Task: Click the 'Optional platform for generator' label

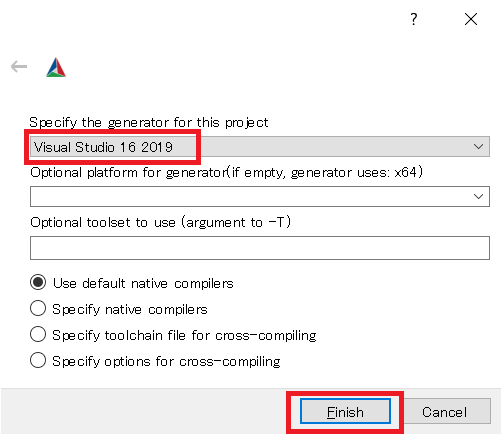Action: 226,173
